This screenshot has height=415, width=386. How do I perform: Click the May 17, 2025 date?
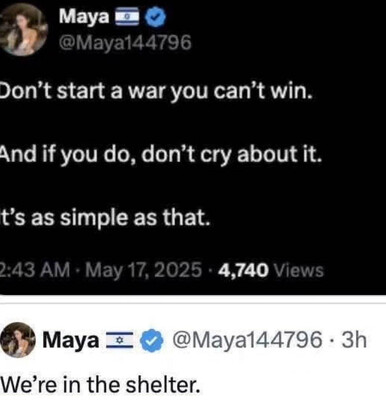point(144,270)
